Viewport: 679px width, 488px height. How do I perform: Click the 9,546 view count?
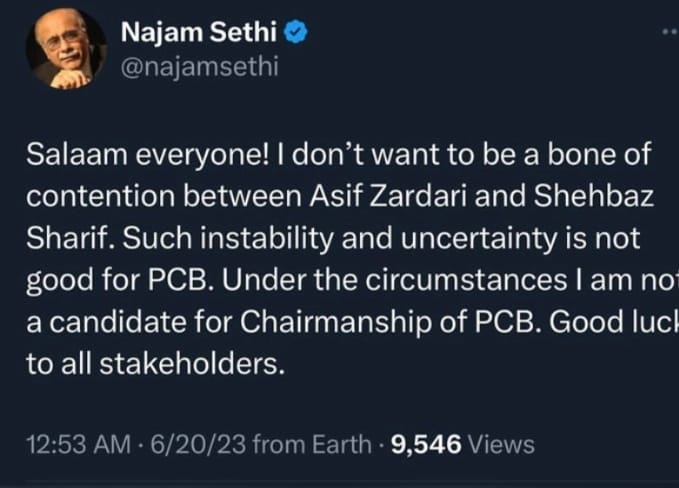[x=426, y=444]
